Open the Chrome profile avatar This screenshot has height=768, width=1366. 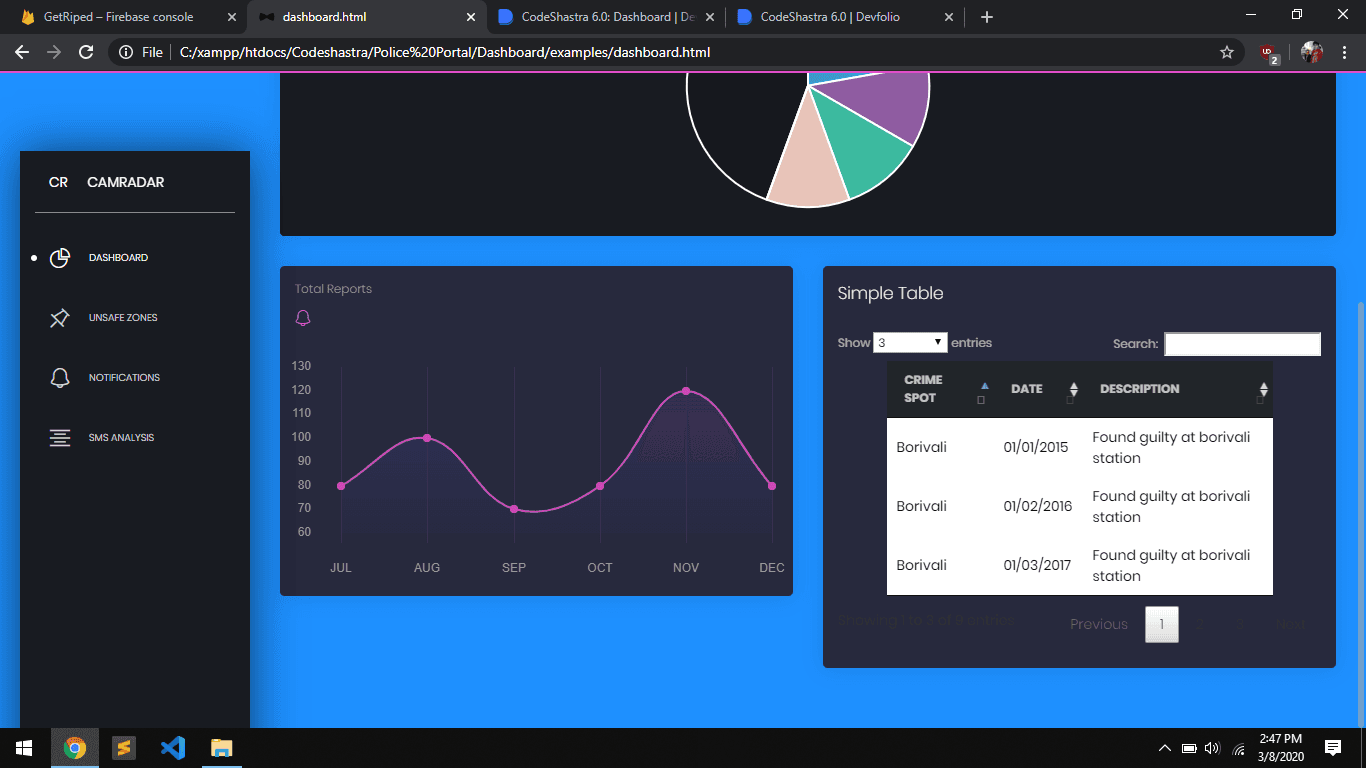pyautogui.click(x=1312, y=52)
